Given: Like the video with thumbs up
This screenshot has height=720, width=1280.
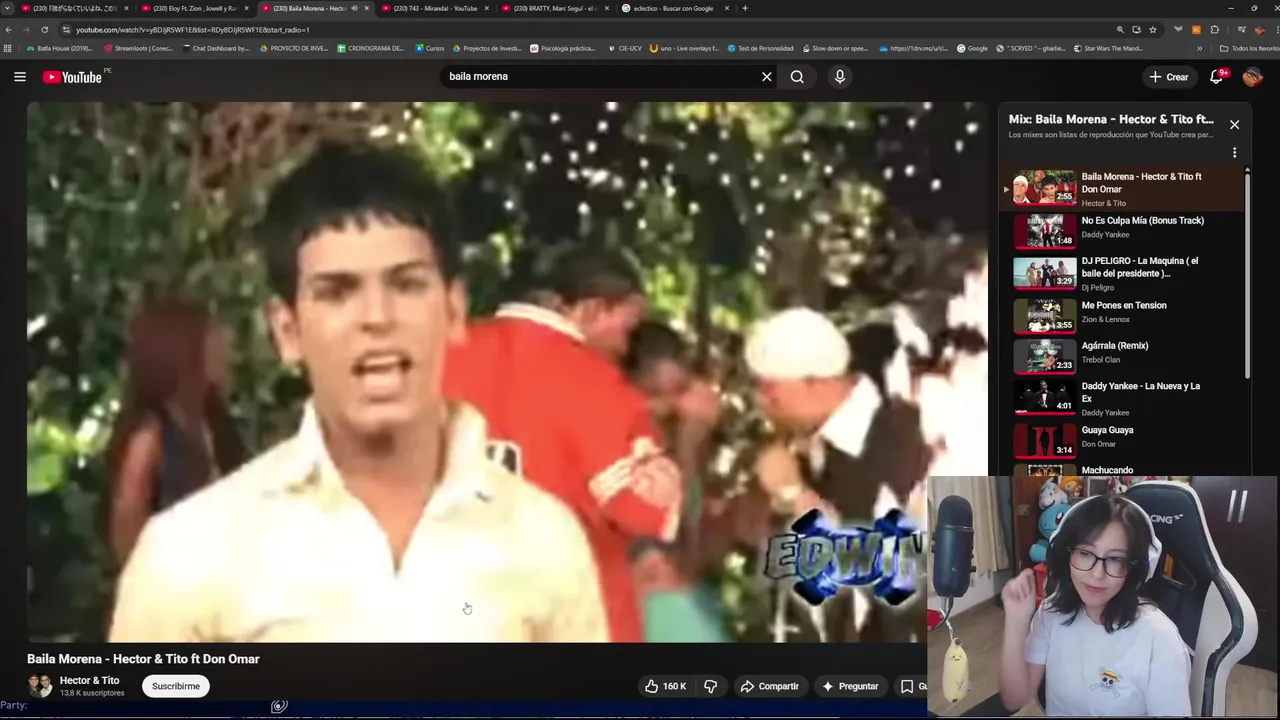Looking at the screenshot, I should [665, 686].
